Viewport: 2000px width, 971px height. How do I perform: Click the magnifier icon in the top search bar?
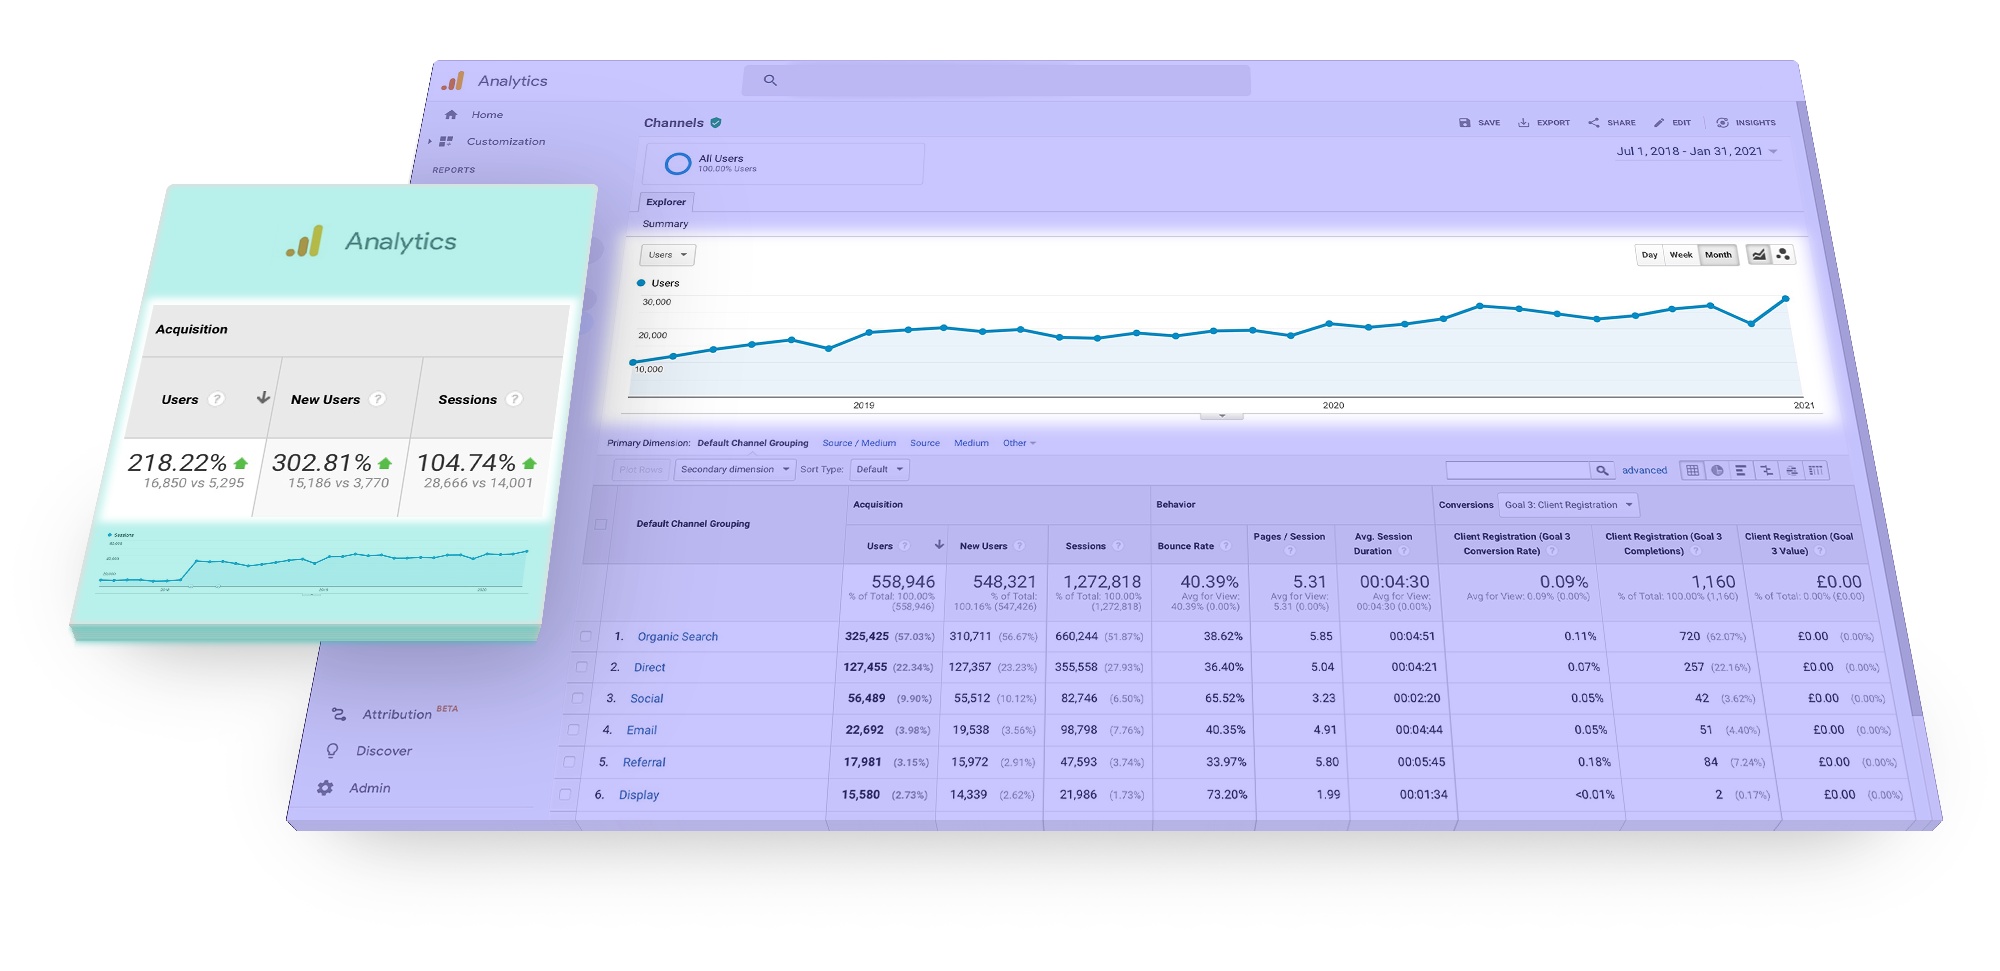(770, 80)
